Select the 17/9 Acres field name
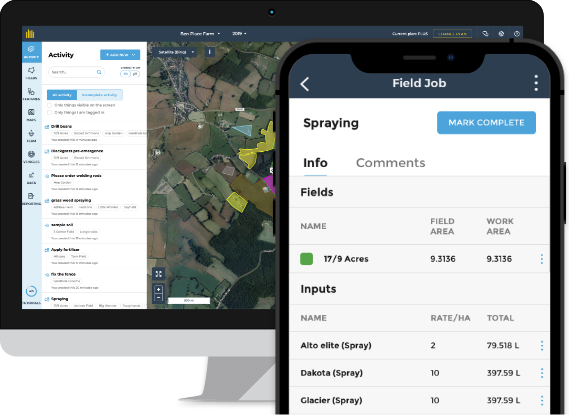569x415 pixels. [346, 259]
